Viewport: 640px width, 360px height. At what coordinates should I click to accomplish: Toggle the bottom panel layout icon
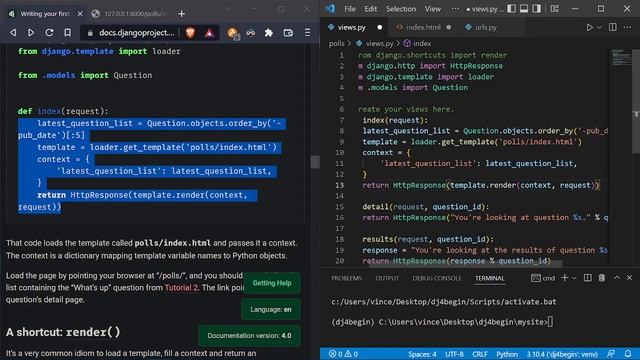coord(524,9)
